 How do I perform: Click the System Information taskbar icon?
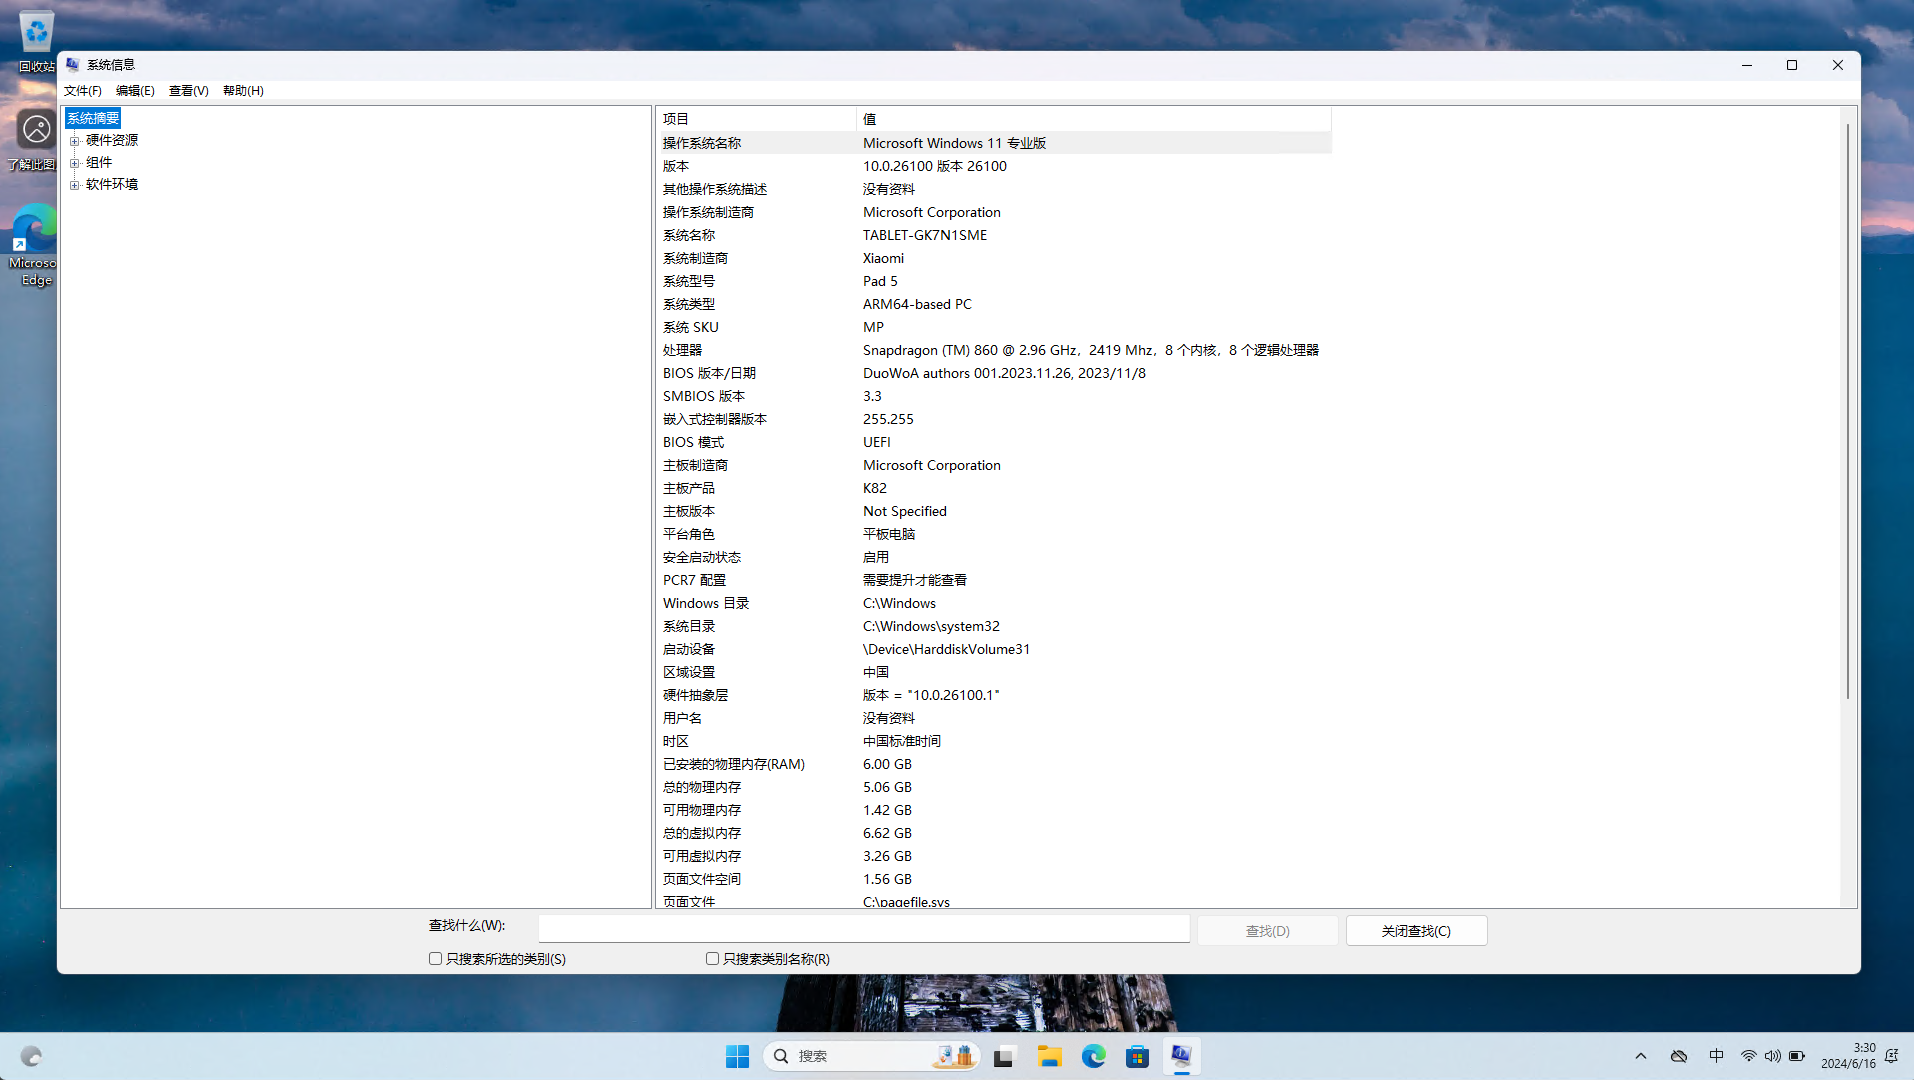coord(1181,1056)
